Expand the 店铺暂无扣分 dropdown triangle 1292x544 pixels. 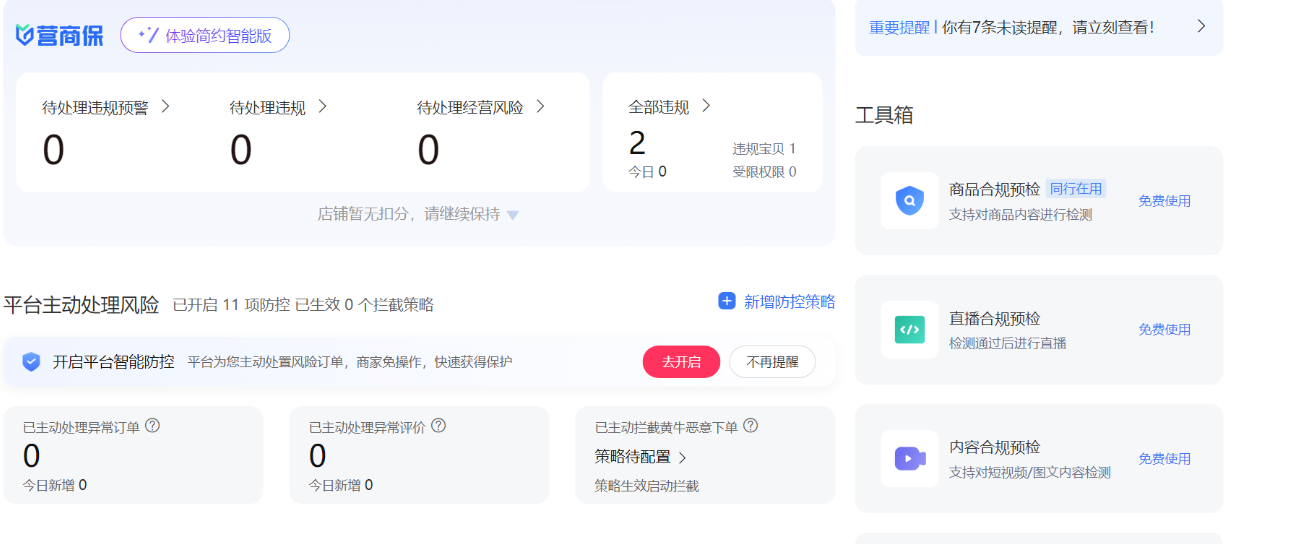513,215
